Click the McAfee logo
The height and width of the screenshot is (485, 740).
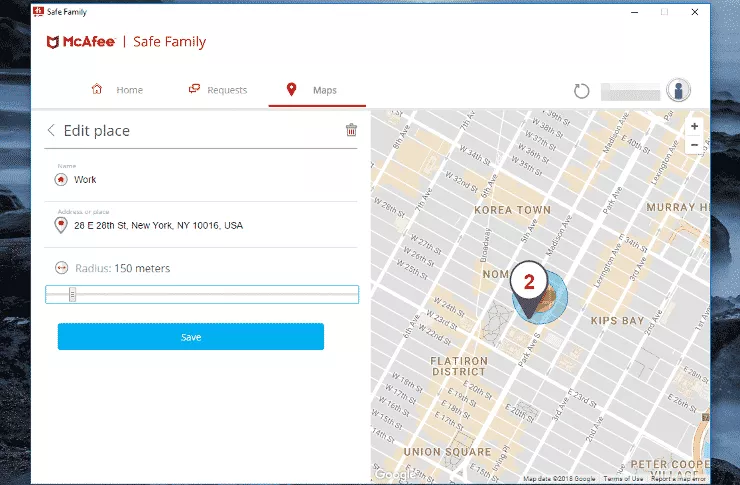[x=81, y=42]
